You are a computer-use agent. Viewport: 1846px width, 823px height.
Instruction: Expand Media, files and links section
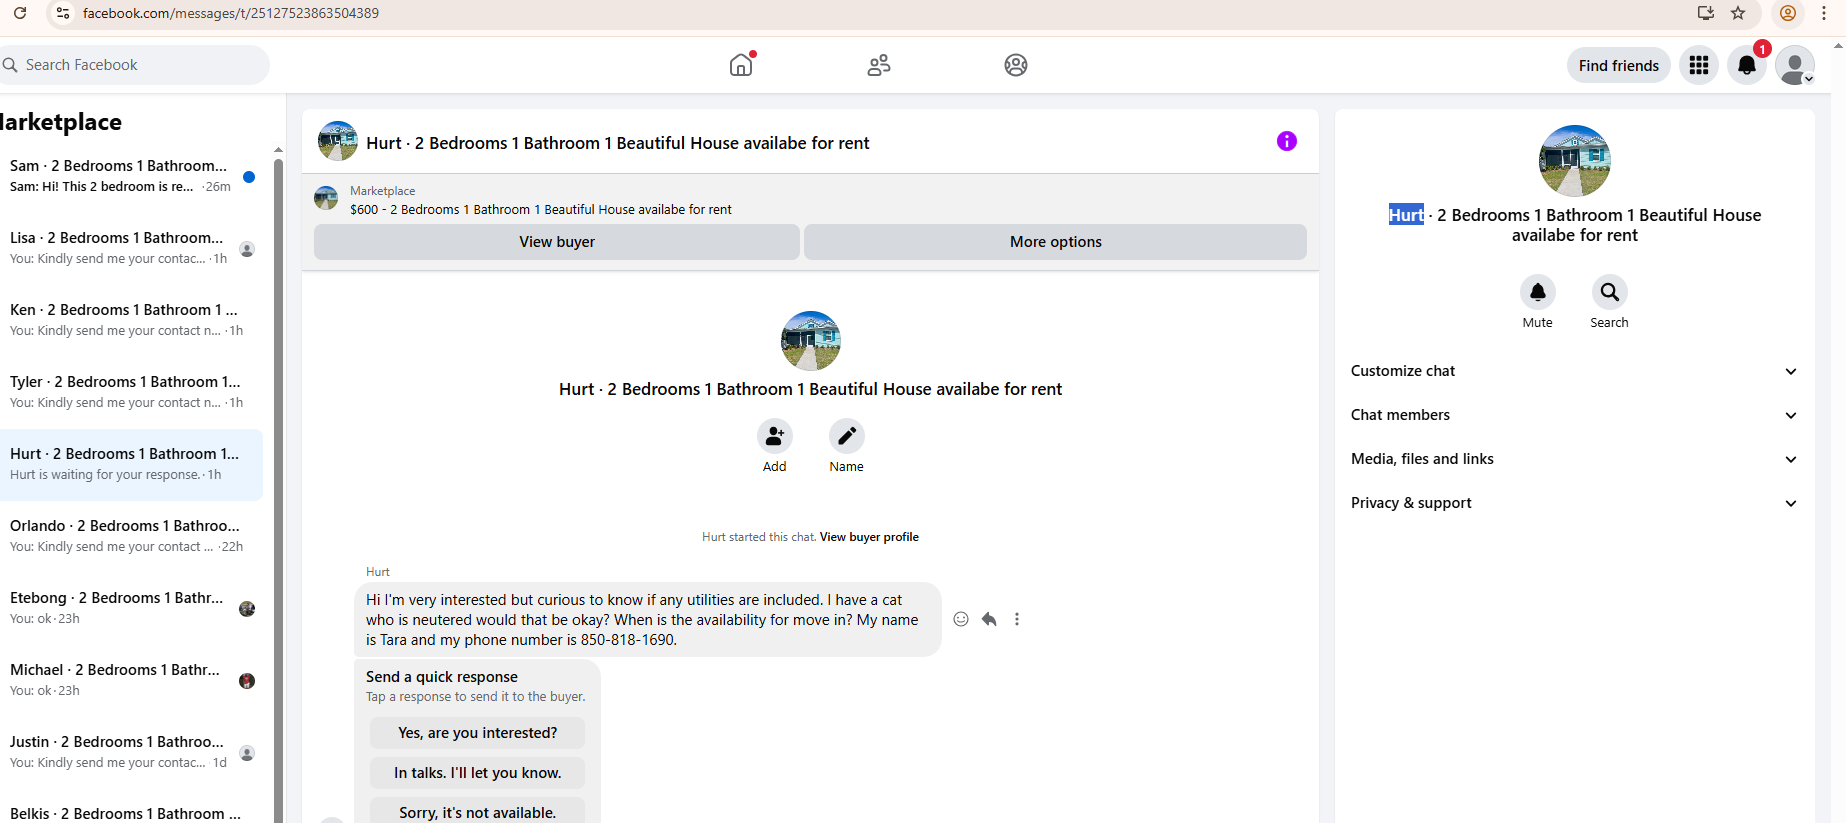coord(1574,459)
